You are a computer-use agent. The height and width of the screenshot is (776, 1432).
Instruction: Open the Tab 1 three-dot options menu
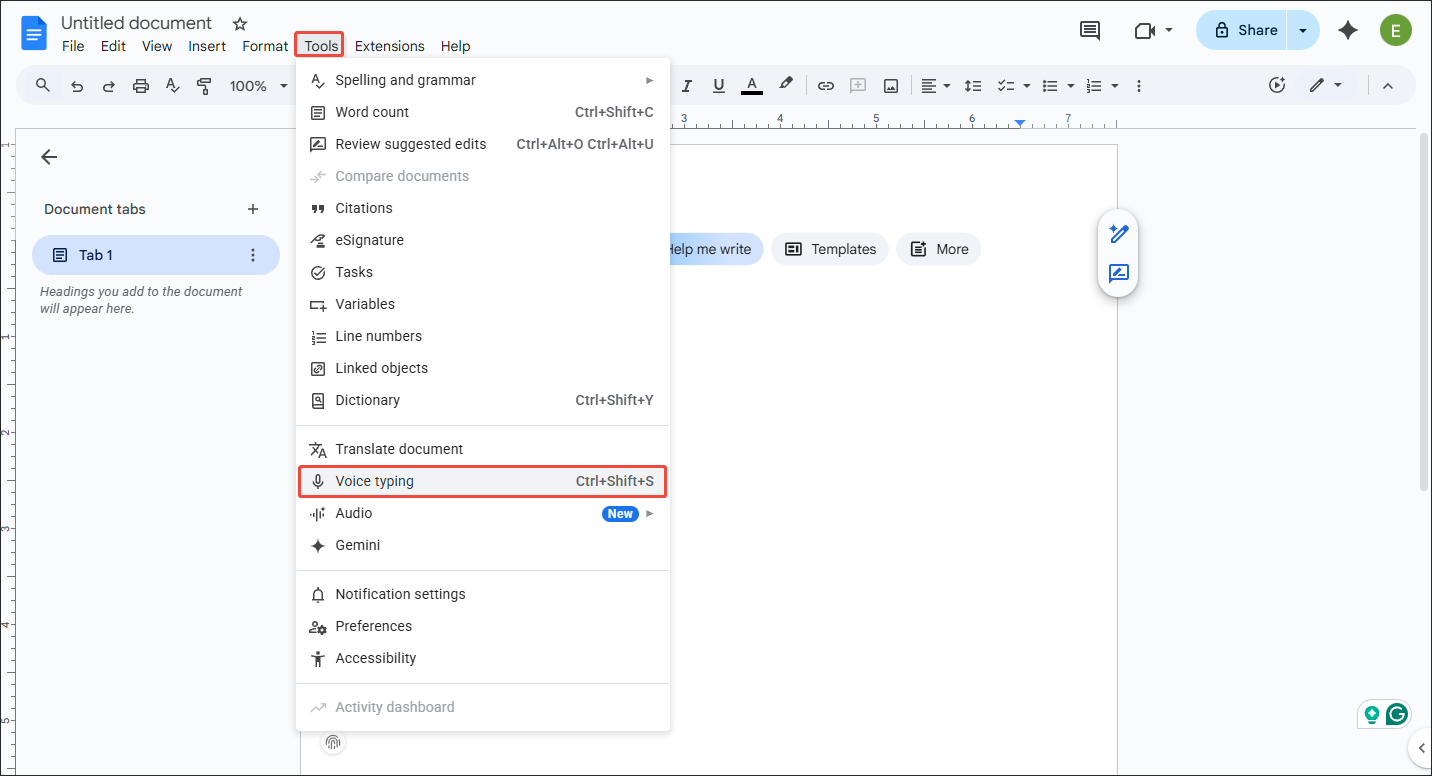pos(253,255)
